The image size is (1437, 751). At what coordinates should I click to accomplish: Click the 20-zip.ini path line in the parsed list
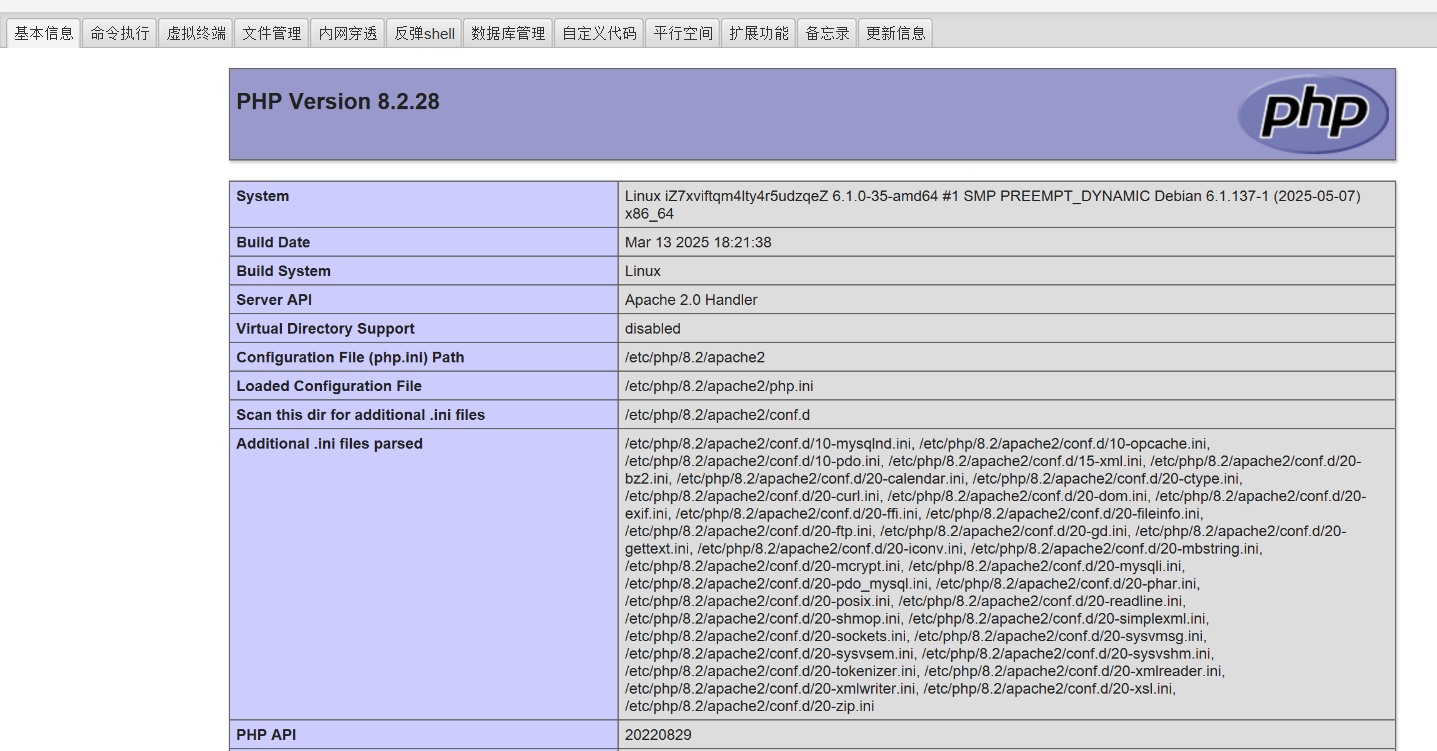pos(749,706)
